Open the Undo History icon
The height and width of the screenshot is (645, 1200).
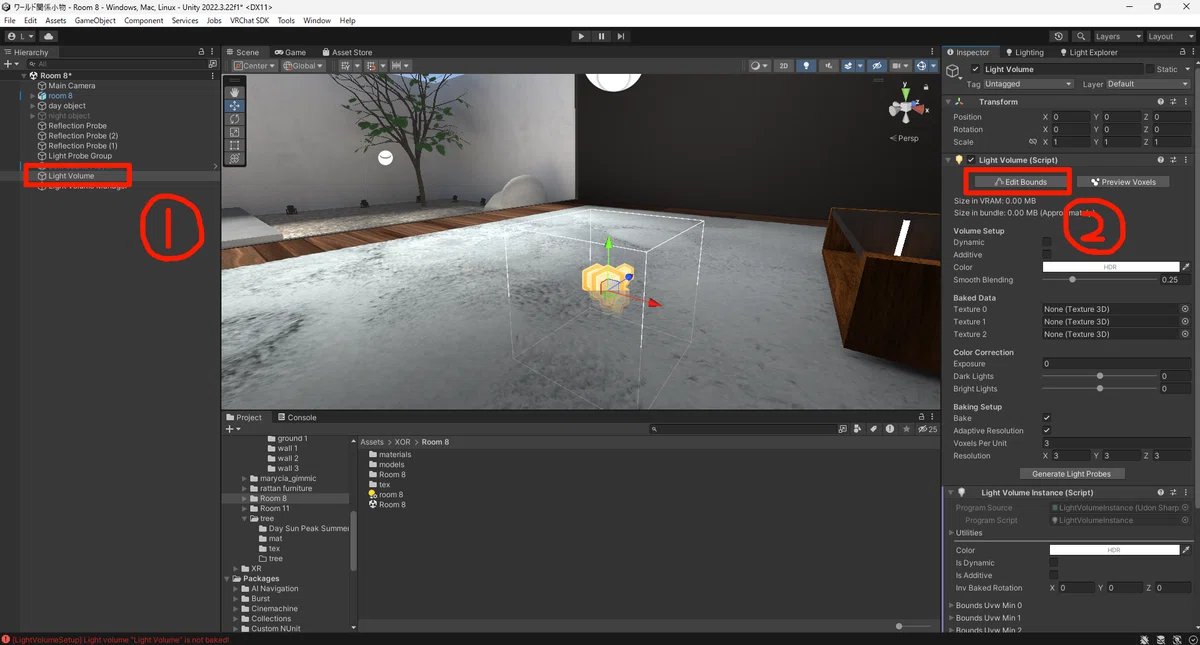1059,36
